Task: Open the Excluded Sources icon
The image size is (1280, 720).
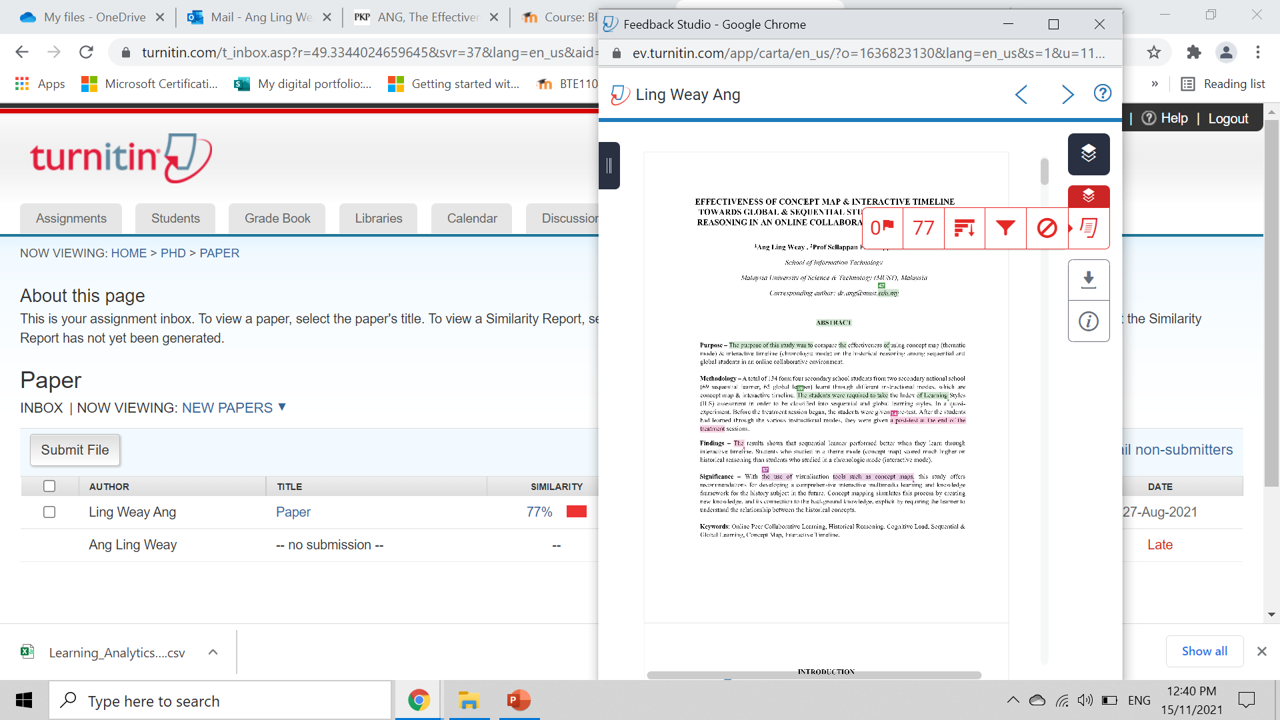Action: (1046, 228)
